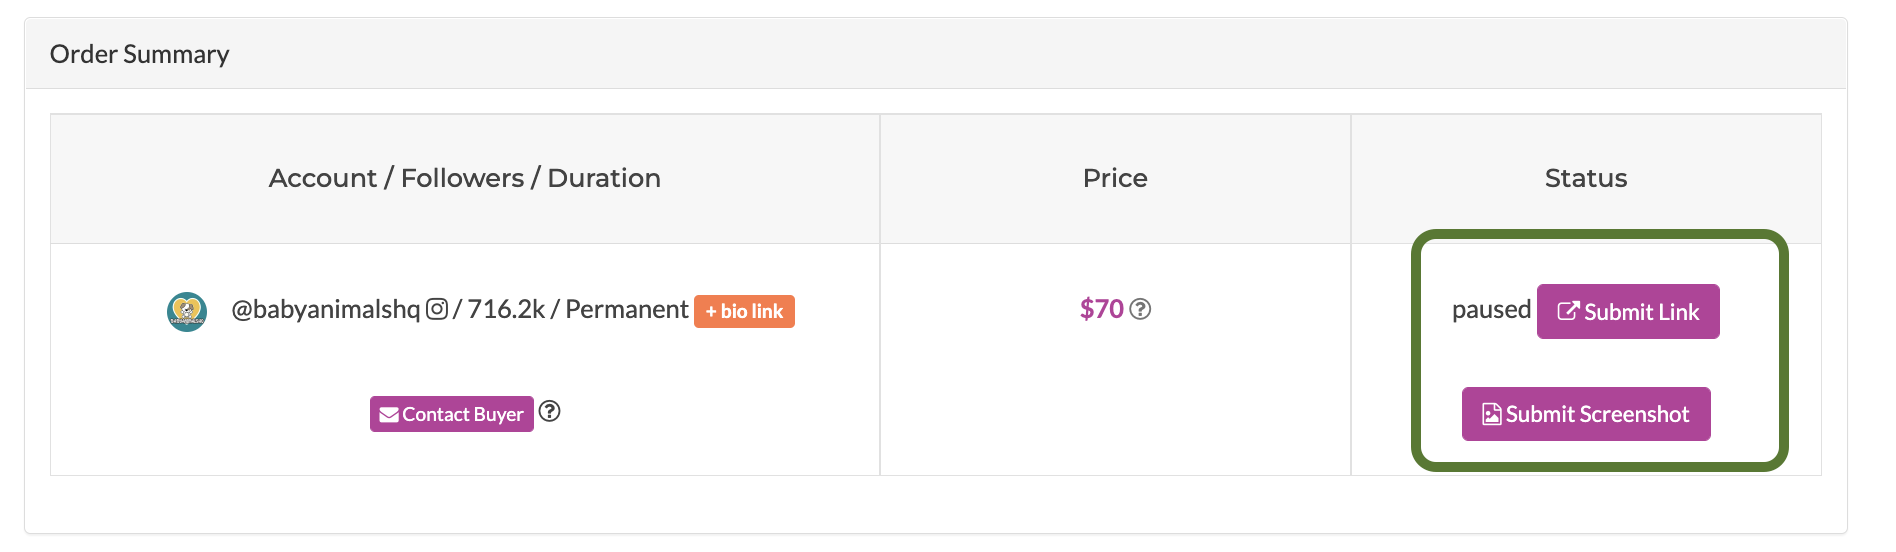Click the Submit Screenshot button text

click(1597, 414)
